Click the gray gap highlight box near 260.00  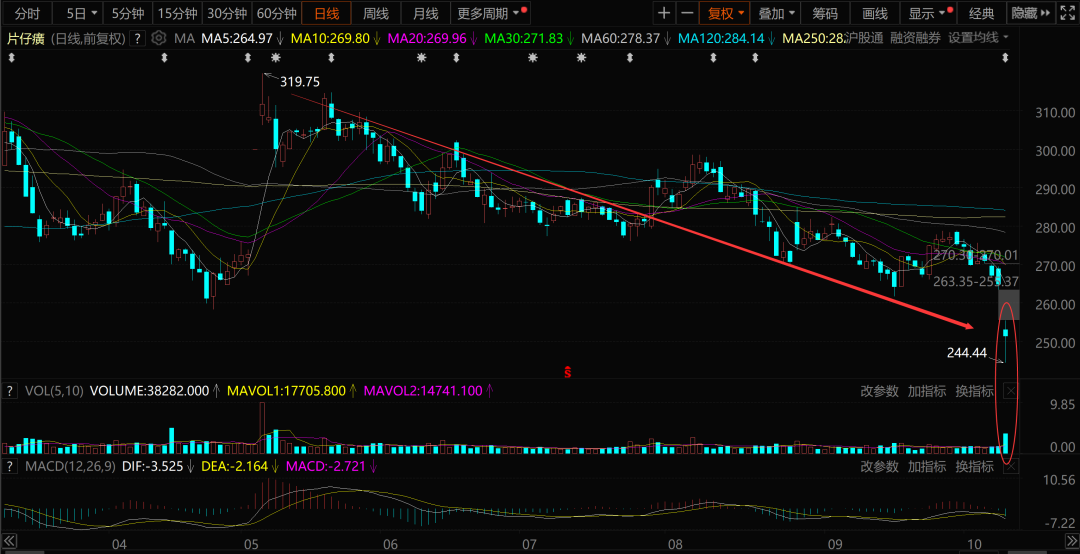pyautogui.click(x=1008, y=305)
